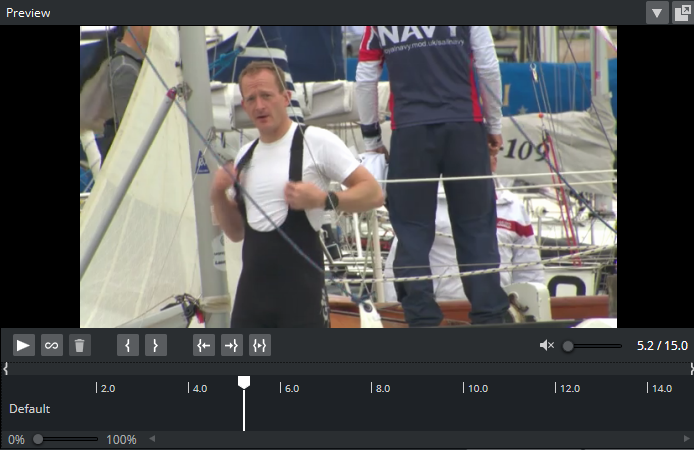Select the Default track label
Image resolution: width=694 pixels, height=450 pixels.
click(x=29, y=409)
